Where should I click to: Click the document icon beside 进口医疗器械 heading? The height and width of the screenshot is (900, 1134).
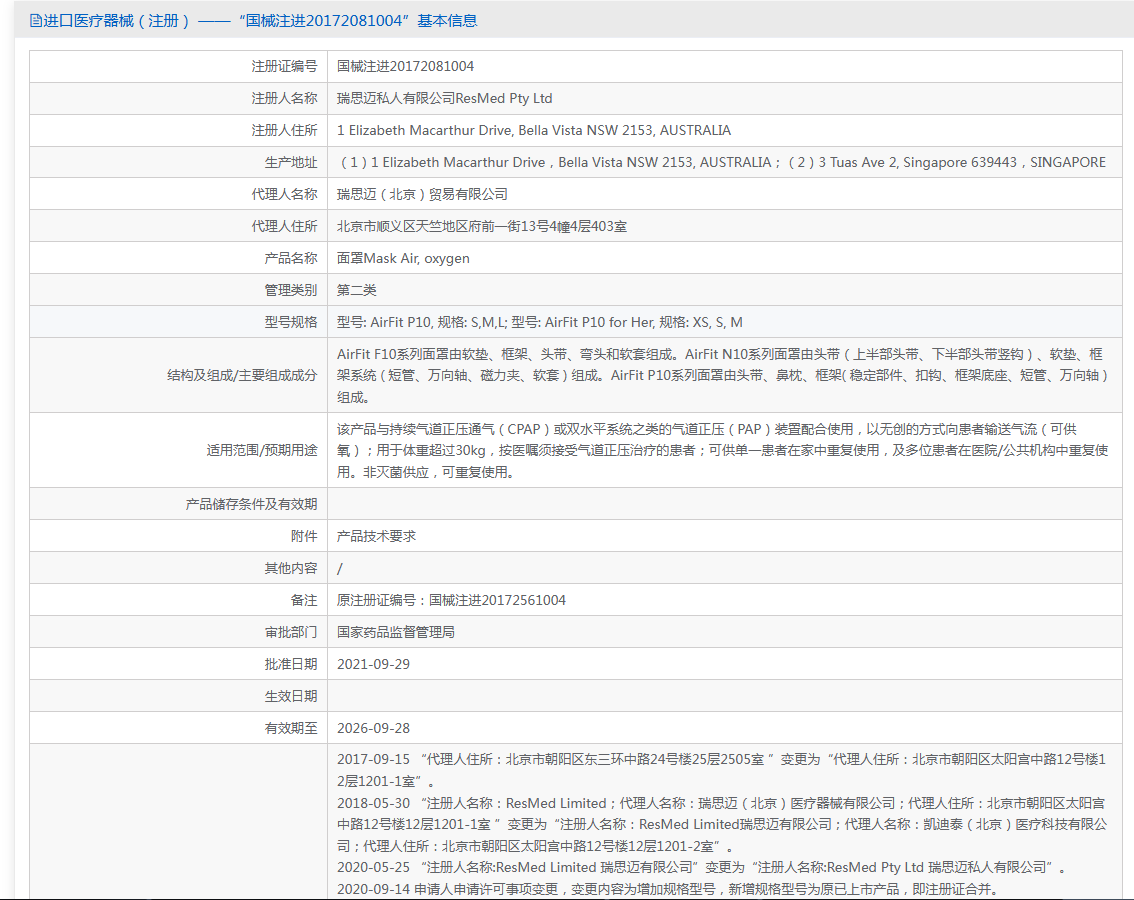coord(35,21)
